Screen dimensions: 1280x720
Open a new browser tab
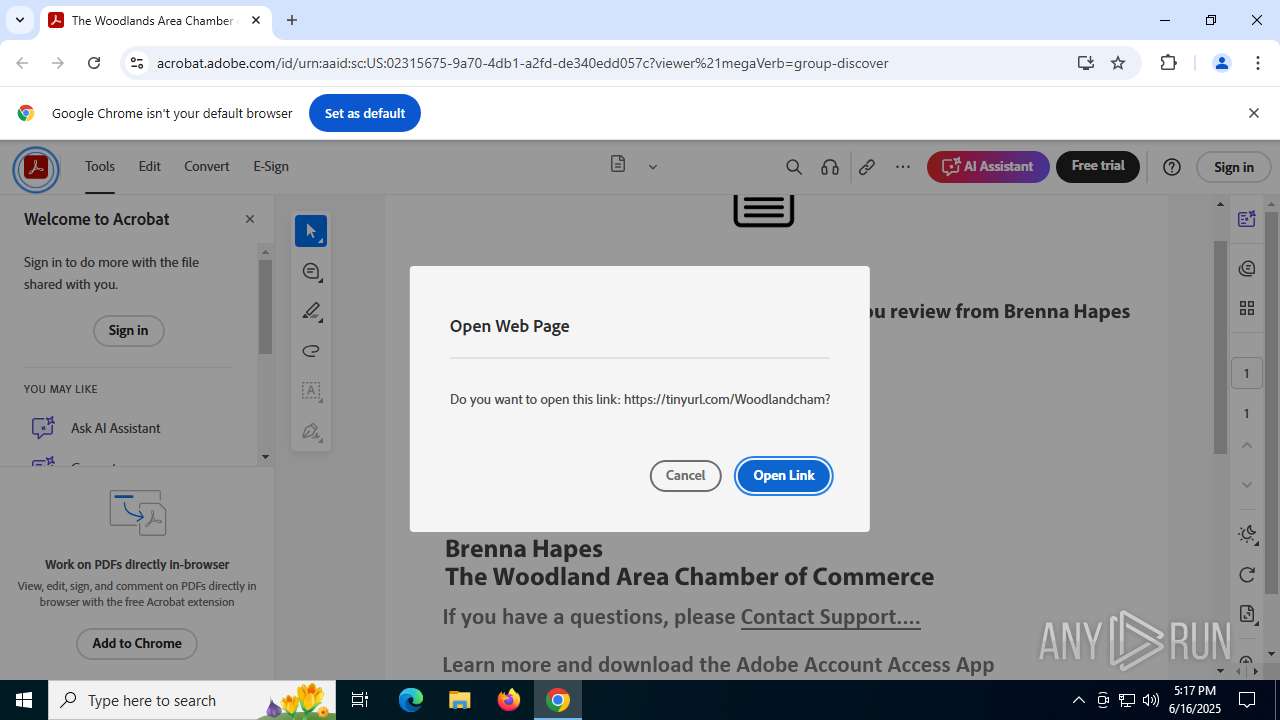pyautogui.click(x=292, y=20)
